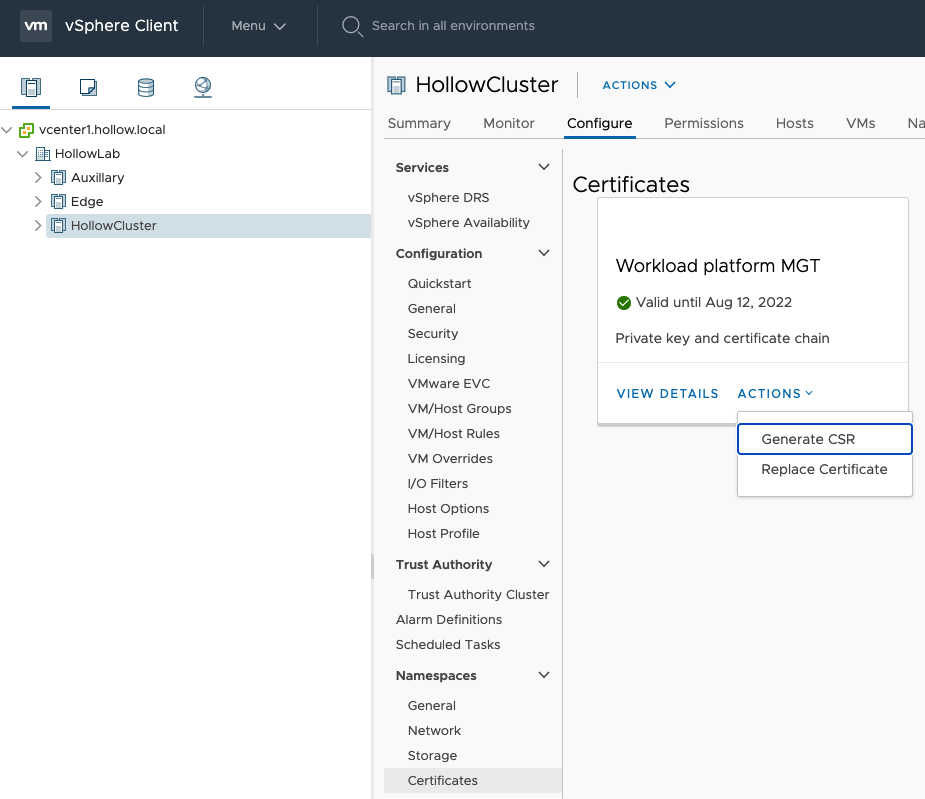Select Trust Authority Cluster in sidebar

pyautogui.click(x=478, y=595)
